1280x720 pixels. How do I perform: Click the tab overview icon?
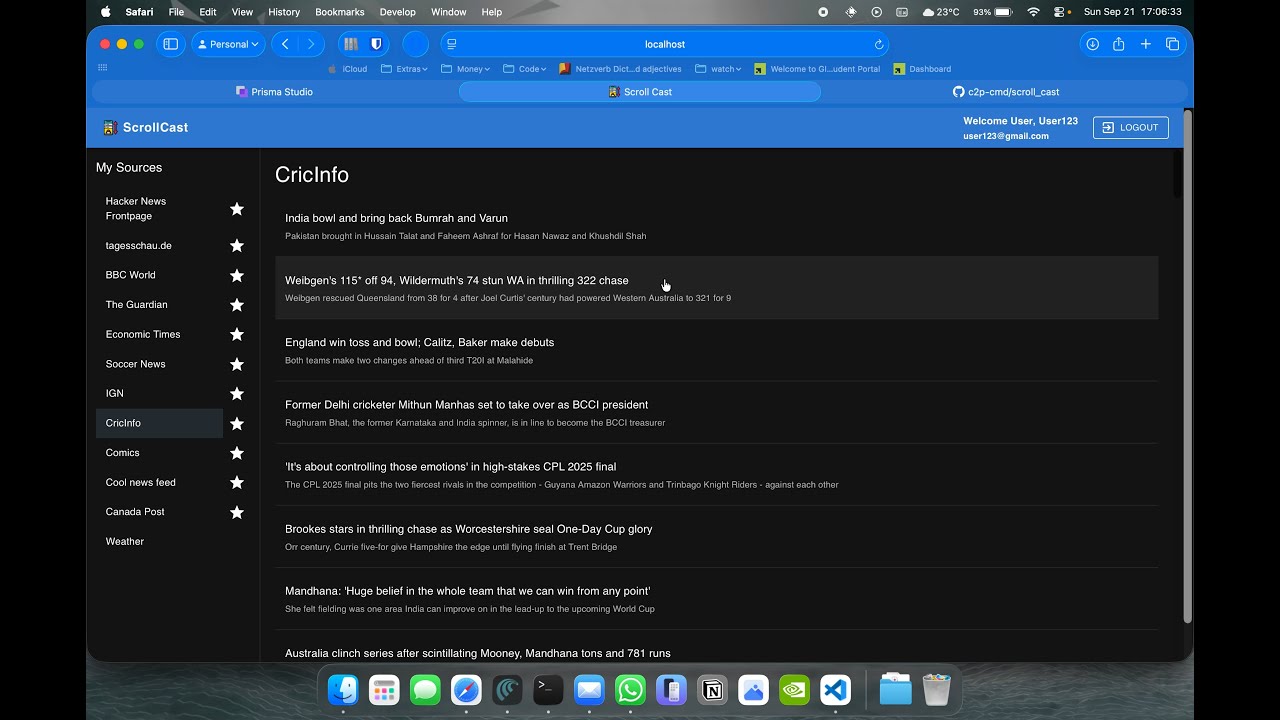1171,44
